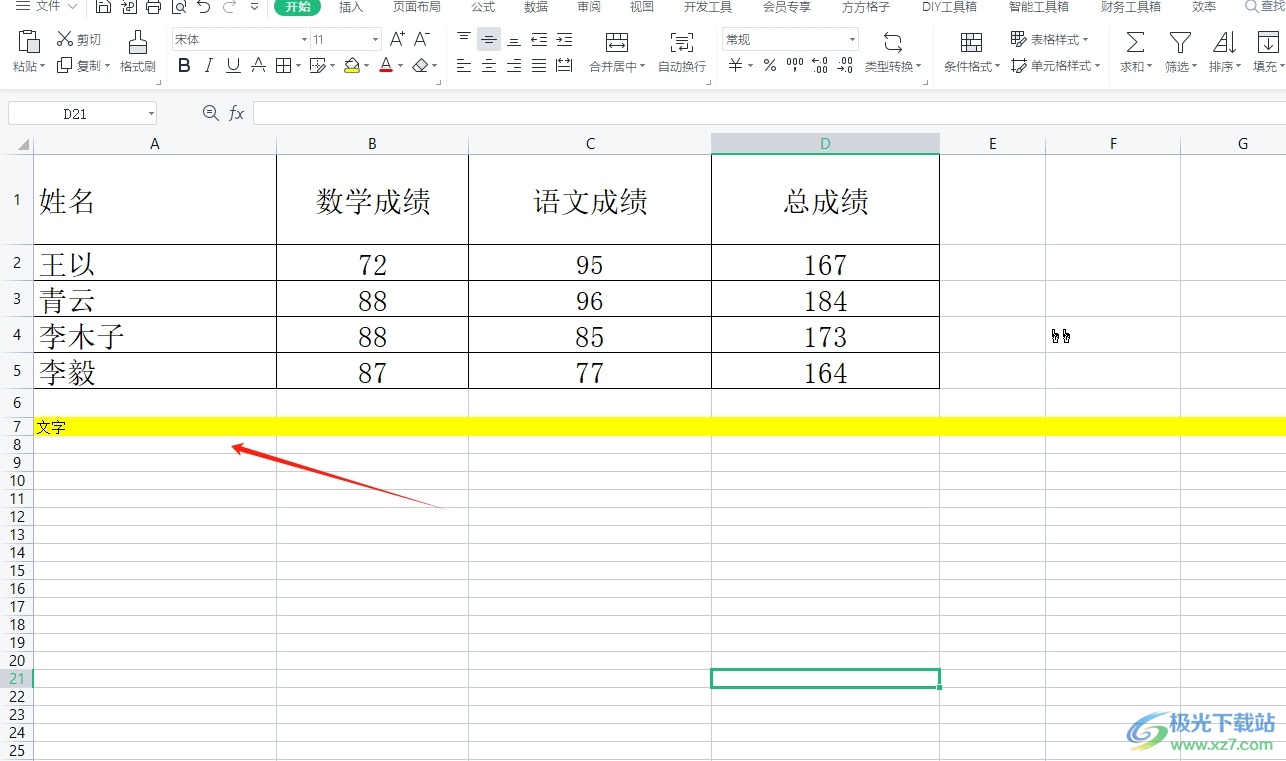
Task: Toggle the strikethrough A button
Action: click(258, 66)
